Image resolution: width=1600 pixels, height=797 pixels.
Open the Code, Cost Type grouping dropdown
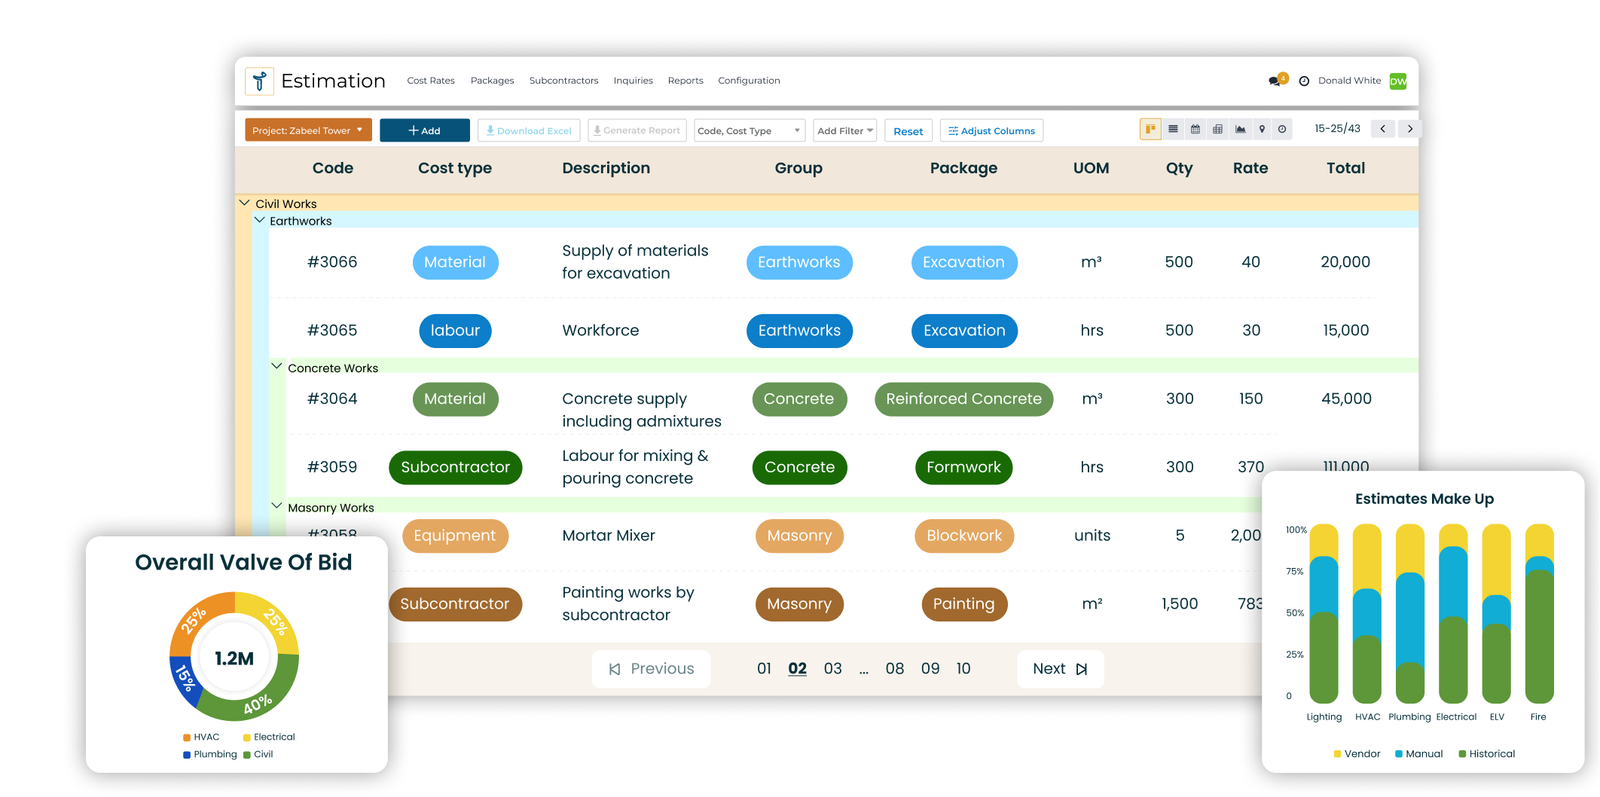[748, 131]
